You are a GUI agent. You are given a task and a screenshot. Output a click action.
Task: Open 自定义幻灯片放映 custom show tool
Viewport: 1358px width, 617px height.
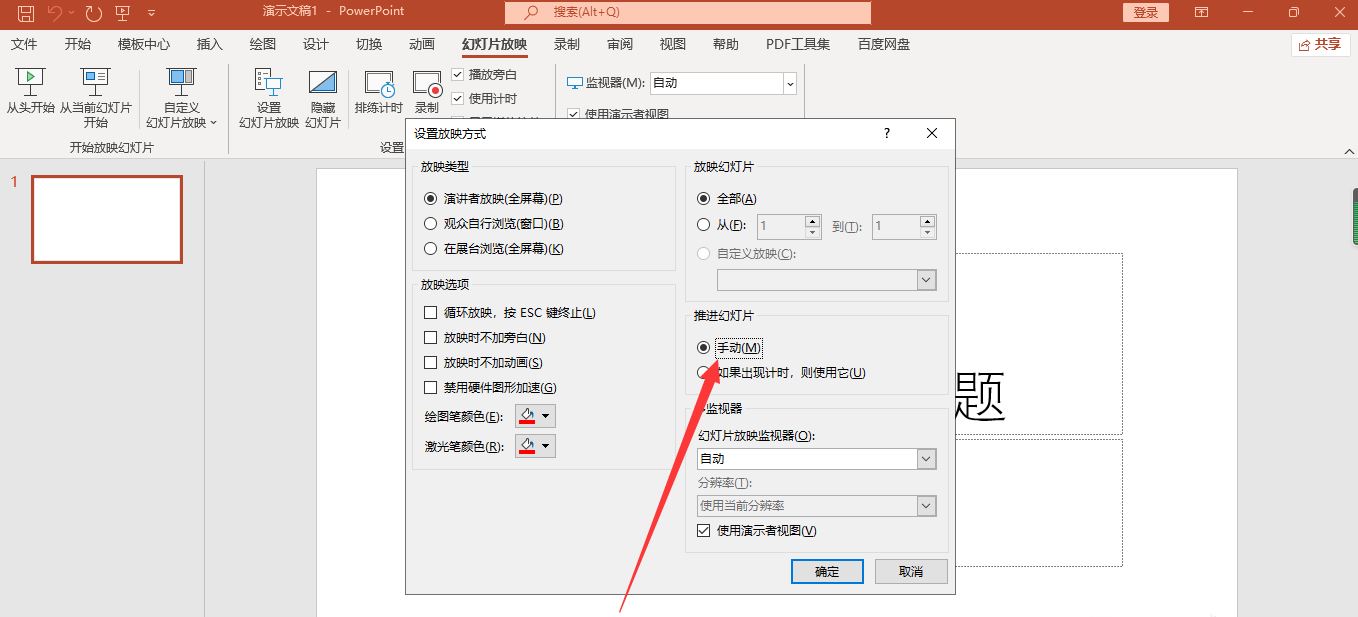(x=180, y=95)
